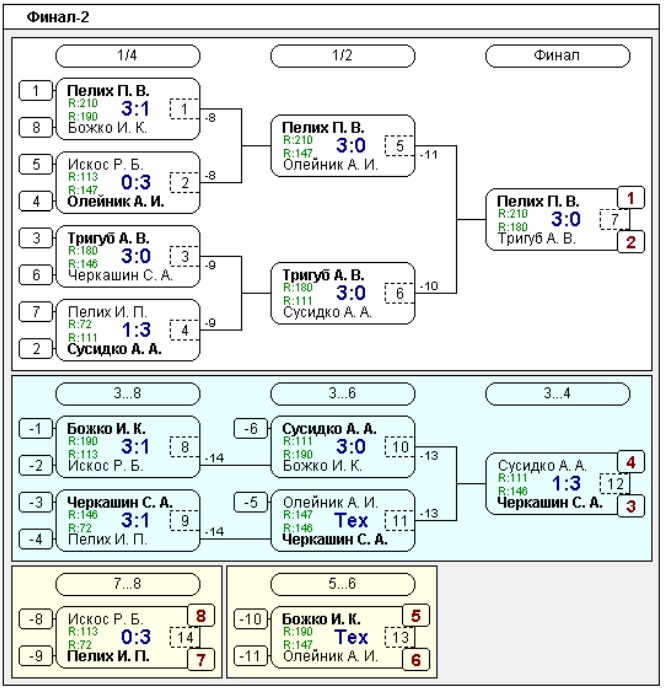The height and width of the screenshot is (691, 667).
Task: Click red place badge 7 by Пелих И. П.
Action: (x=201, y=660)
